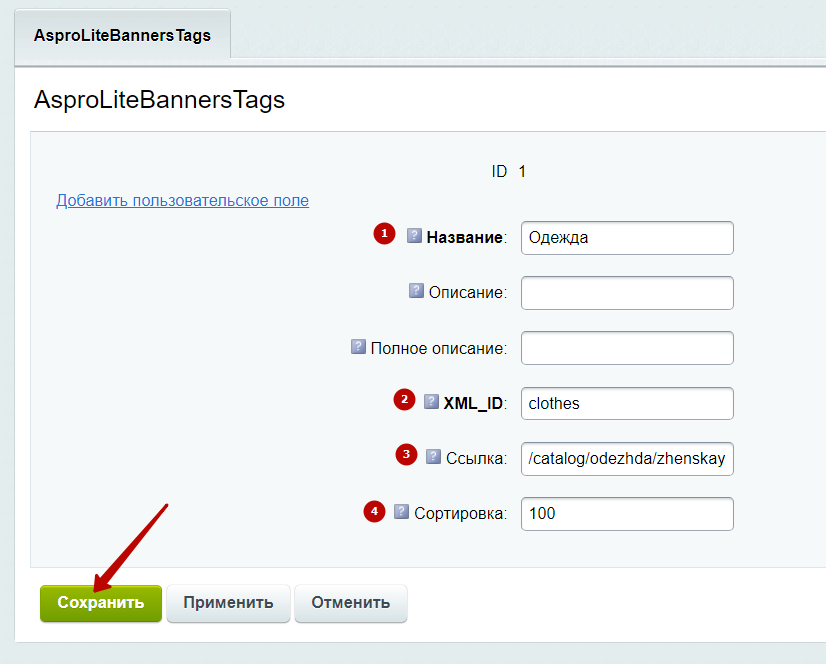Click help icon next to XML_ID
The height and width of the screenshot is (664, 826).
(431, 402)
